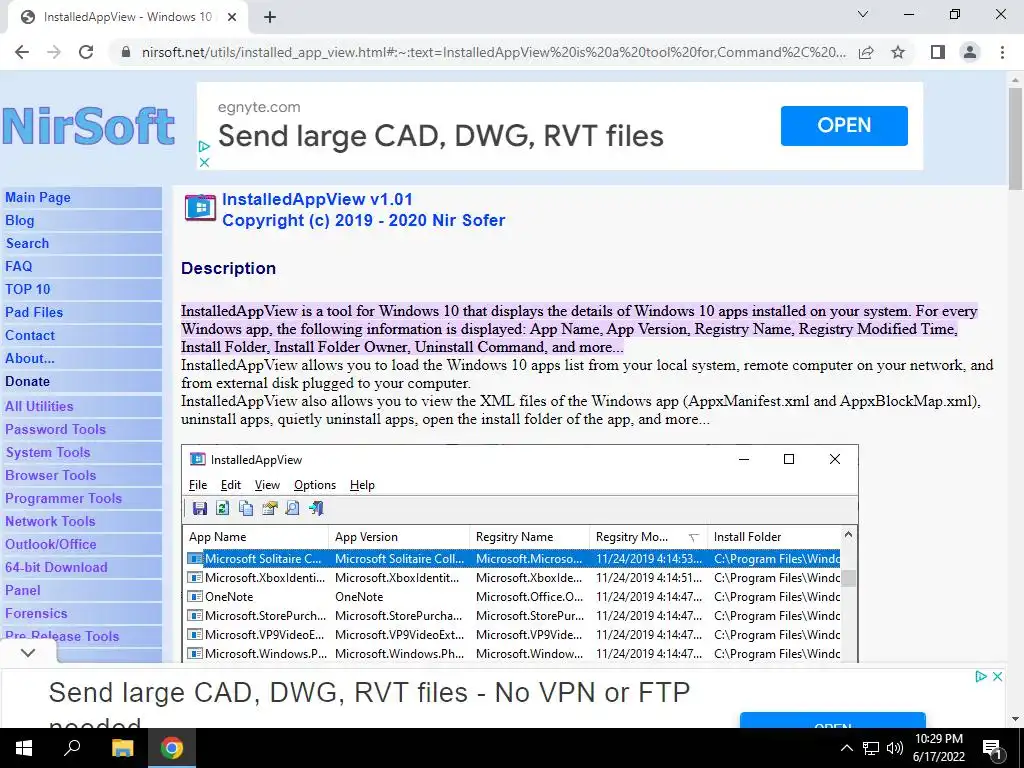
Task: Open All Utilities link
Action: click(x=39, y=406)
